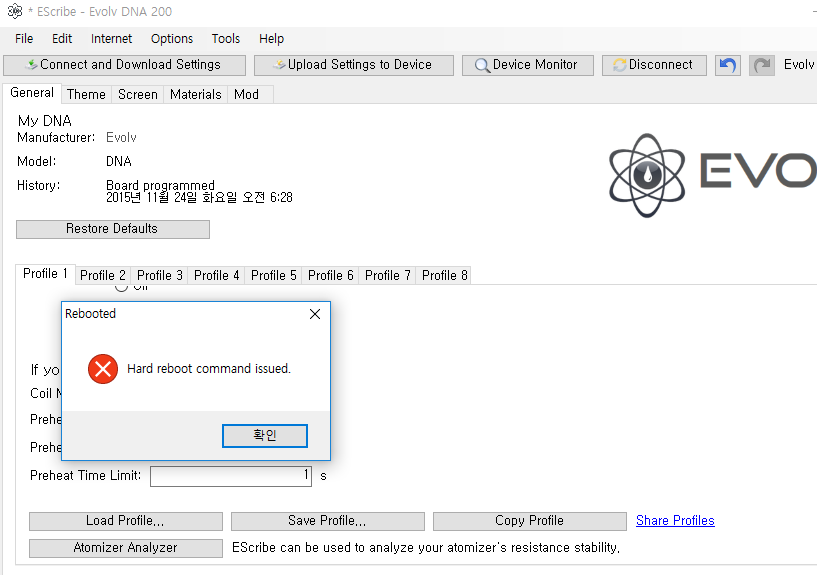817x575 pixels.
Task: Select the Profile 5 tab
Action: (x=274, y=276)
